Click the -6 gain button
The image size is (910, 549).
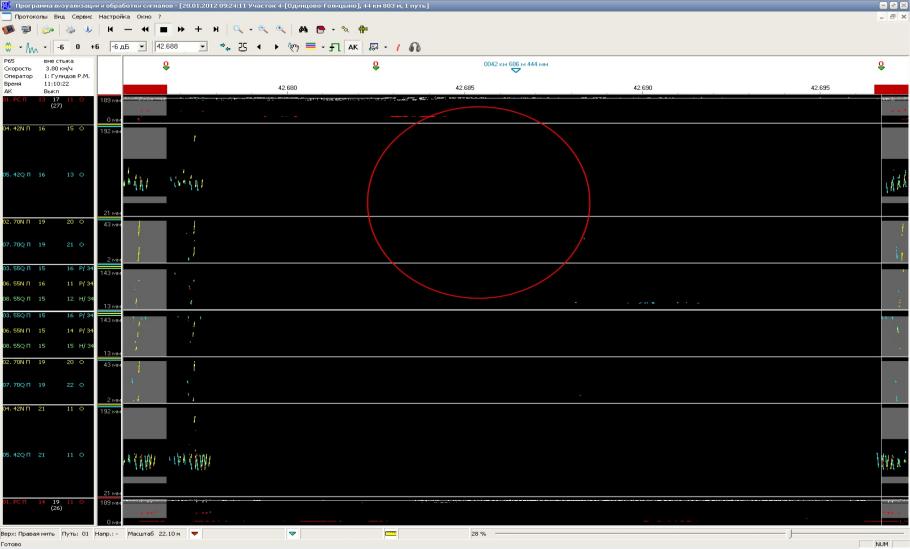62,47
